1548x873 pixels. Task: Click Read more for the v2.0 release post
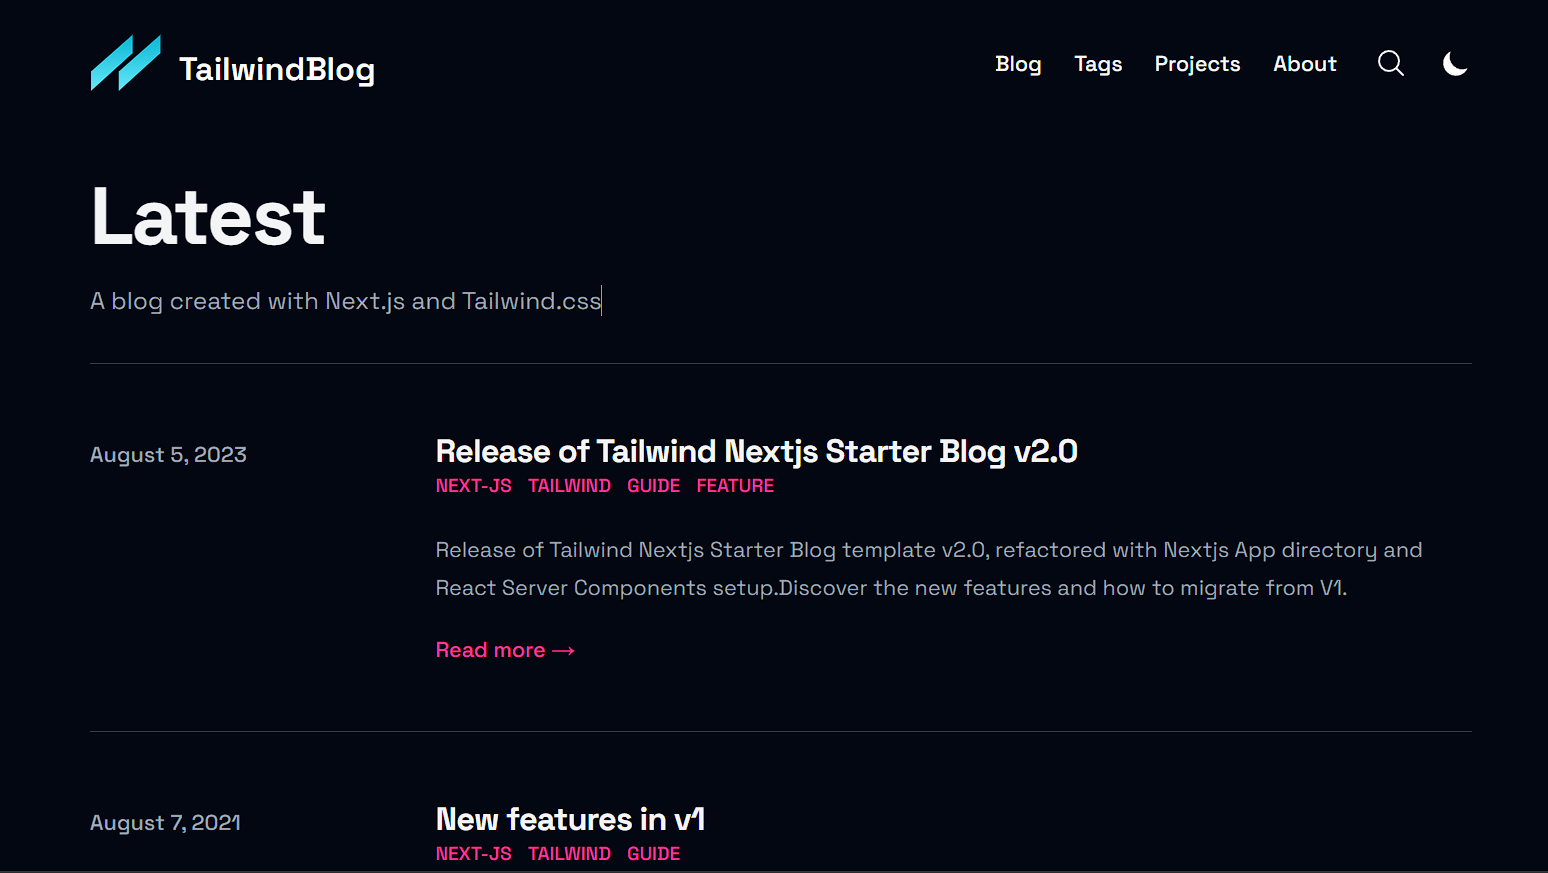[x=504, y=649]
